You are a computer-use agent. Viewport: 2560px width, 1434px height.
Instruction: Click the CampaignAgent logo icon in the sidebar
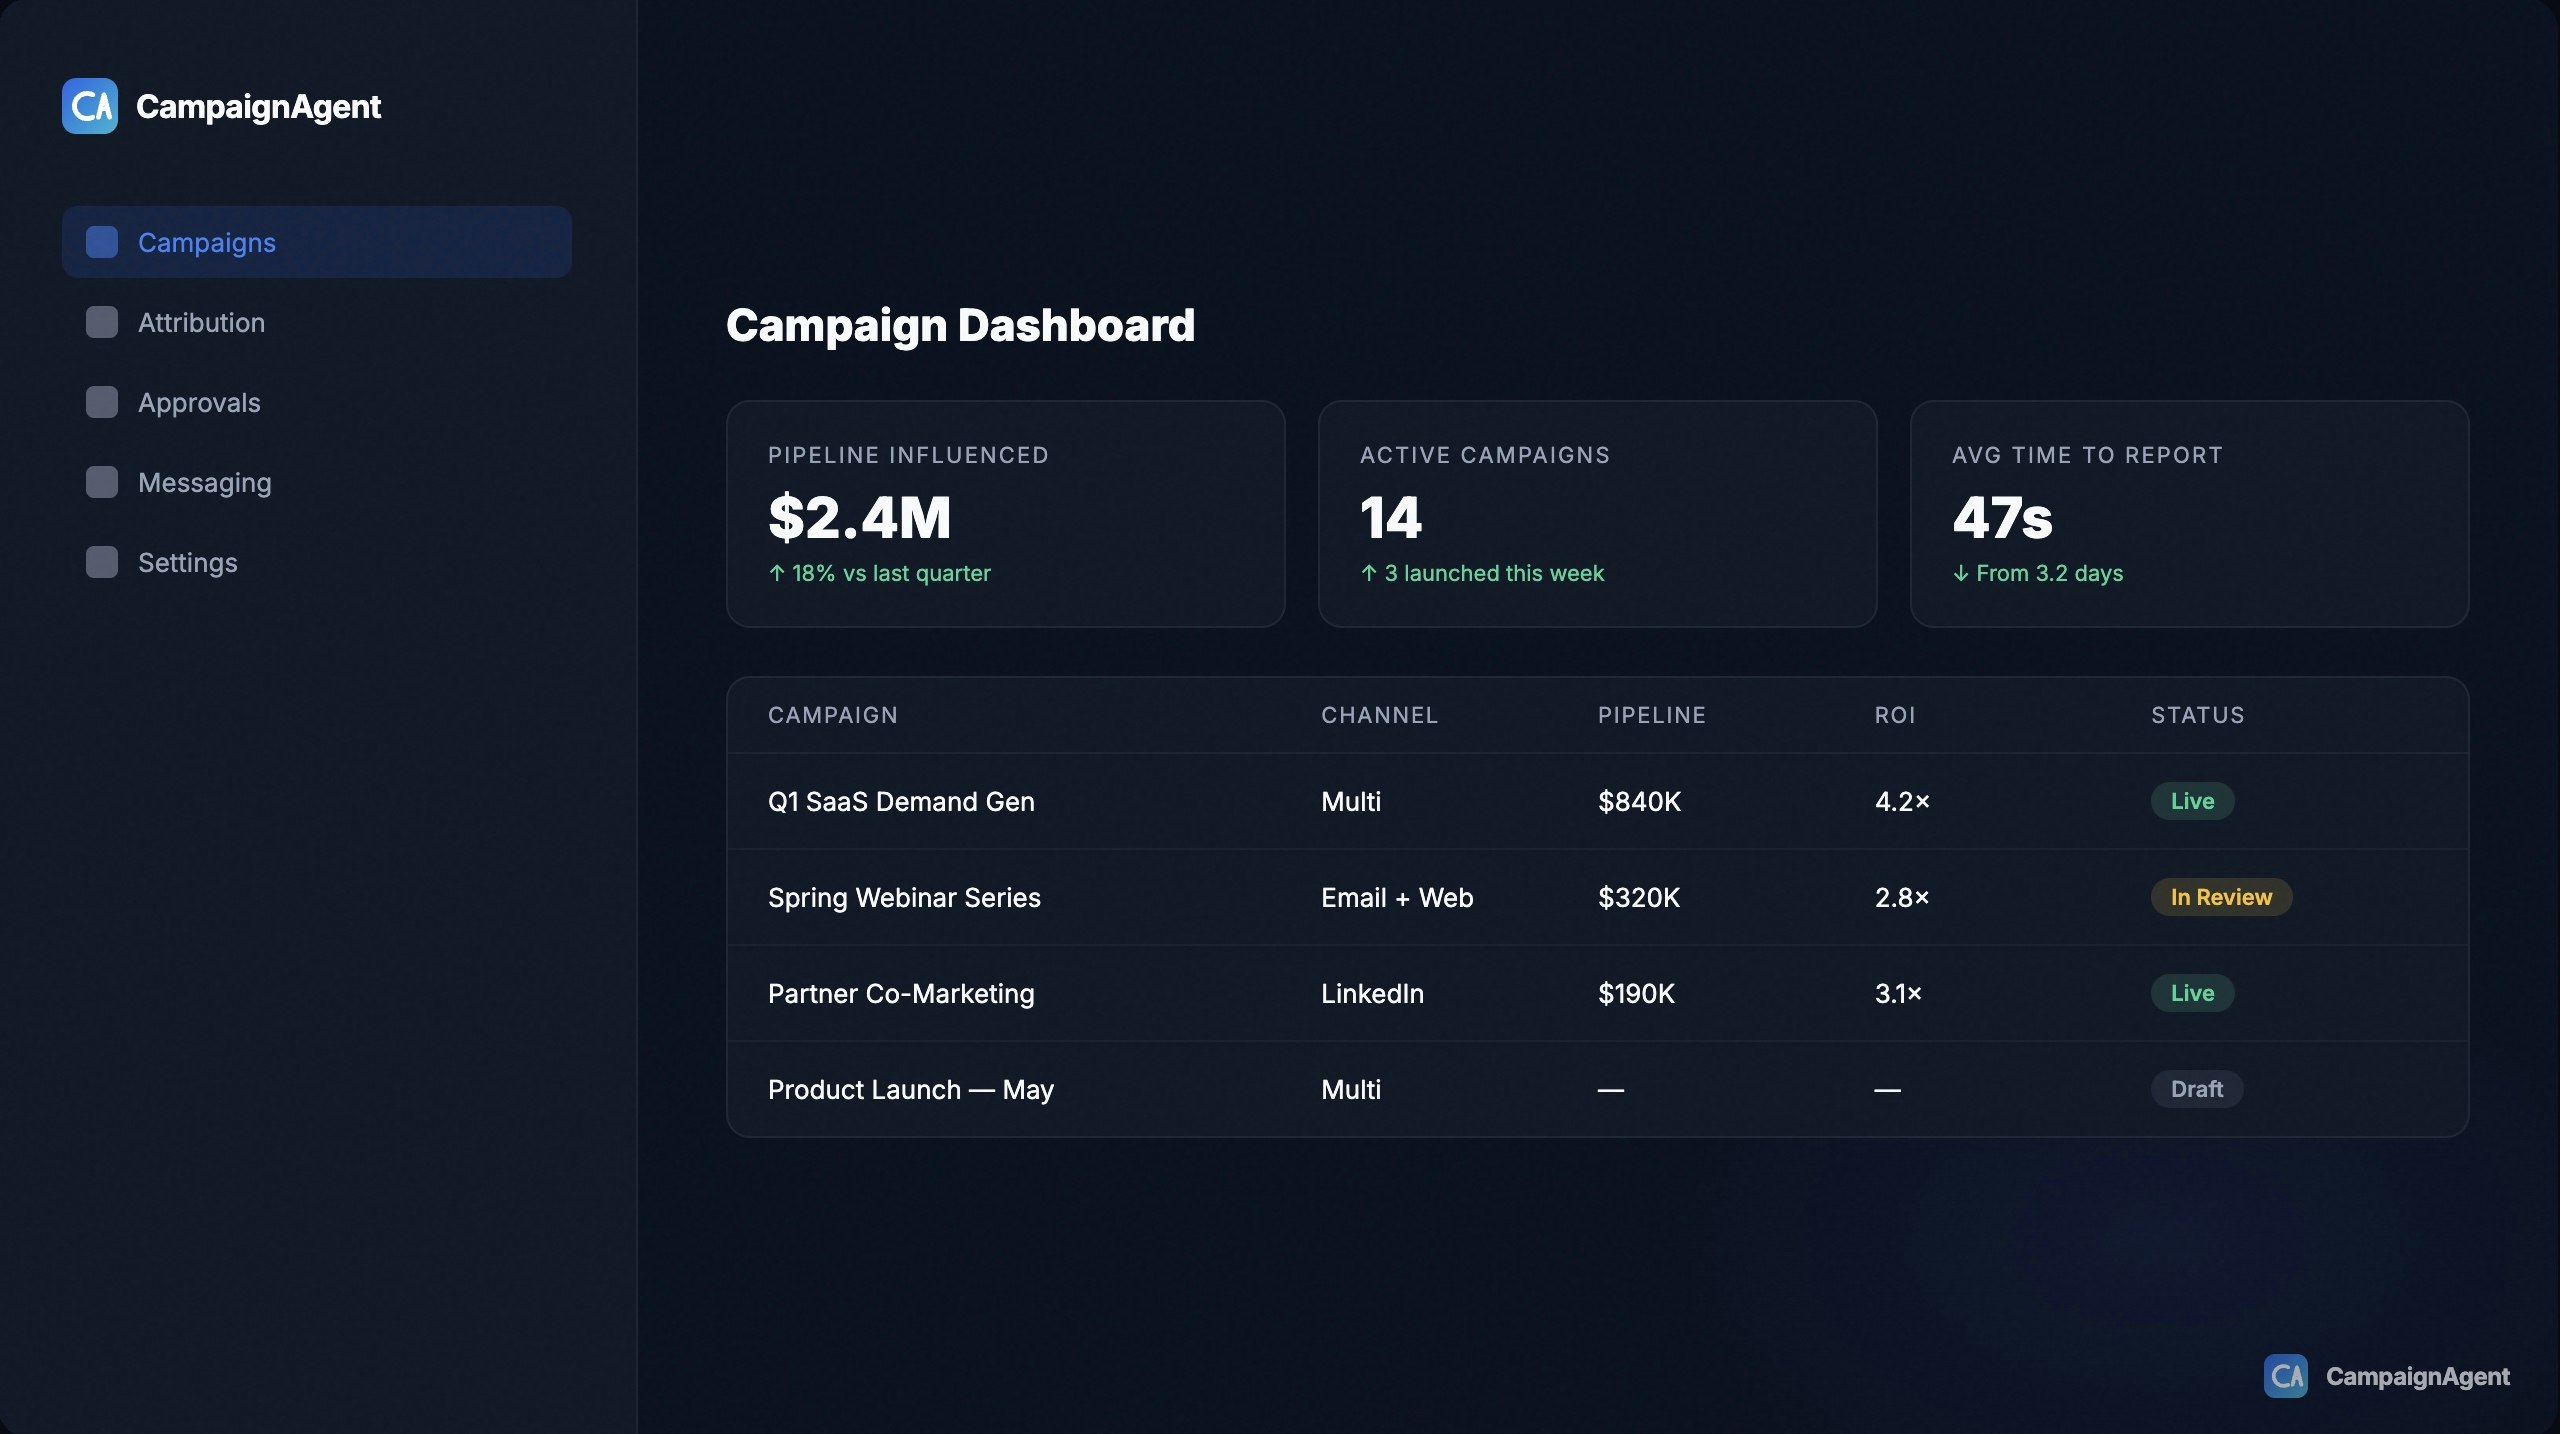(x=91, y=105)
